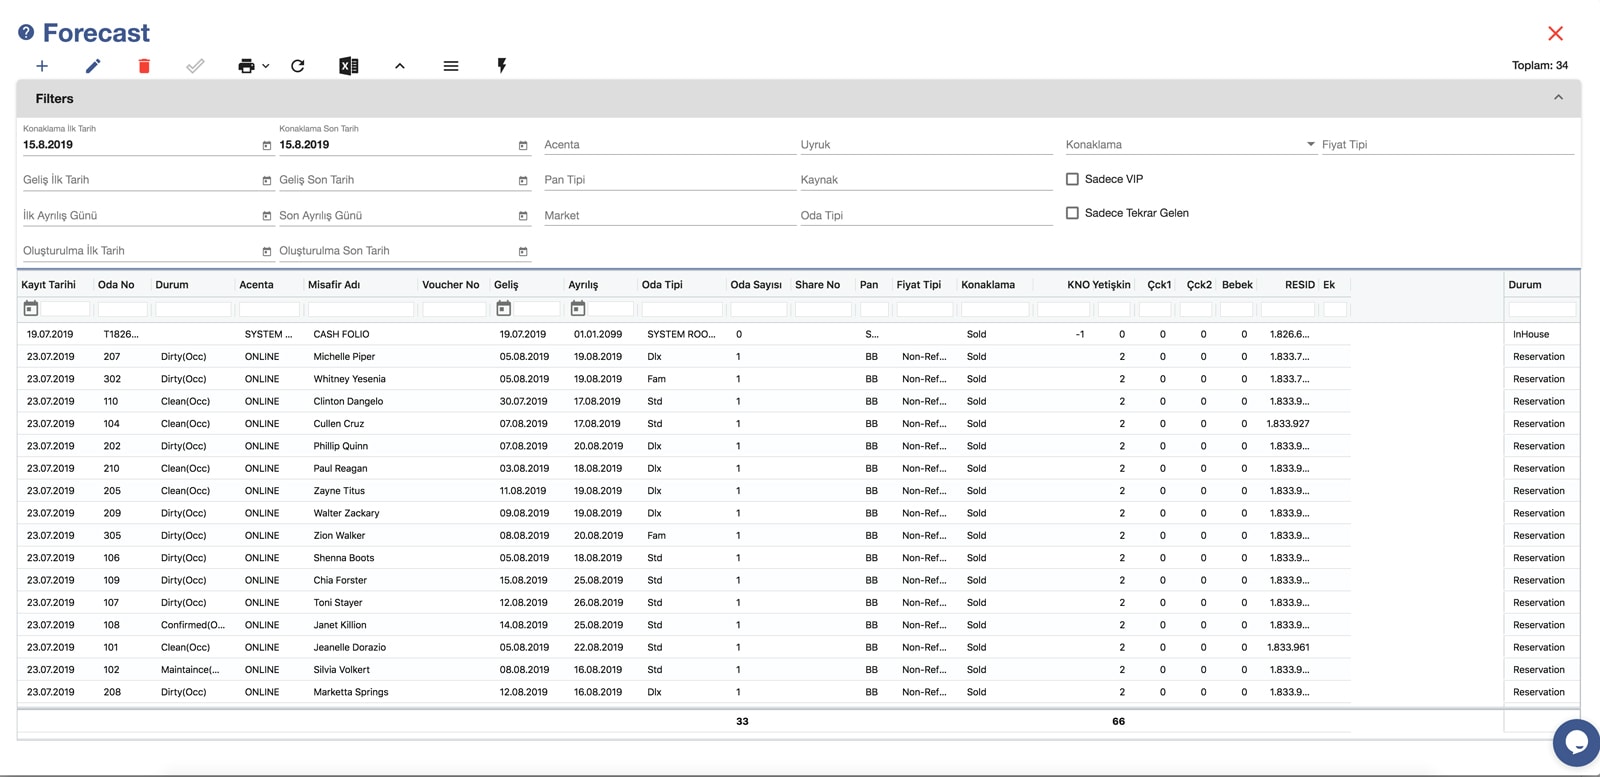Sort by RESID column header
Screen dimensions: 1600x777
pyautogui.click(x=1300, y=285)
